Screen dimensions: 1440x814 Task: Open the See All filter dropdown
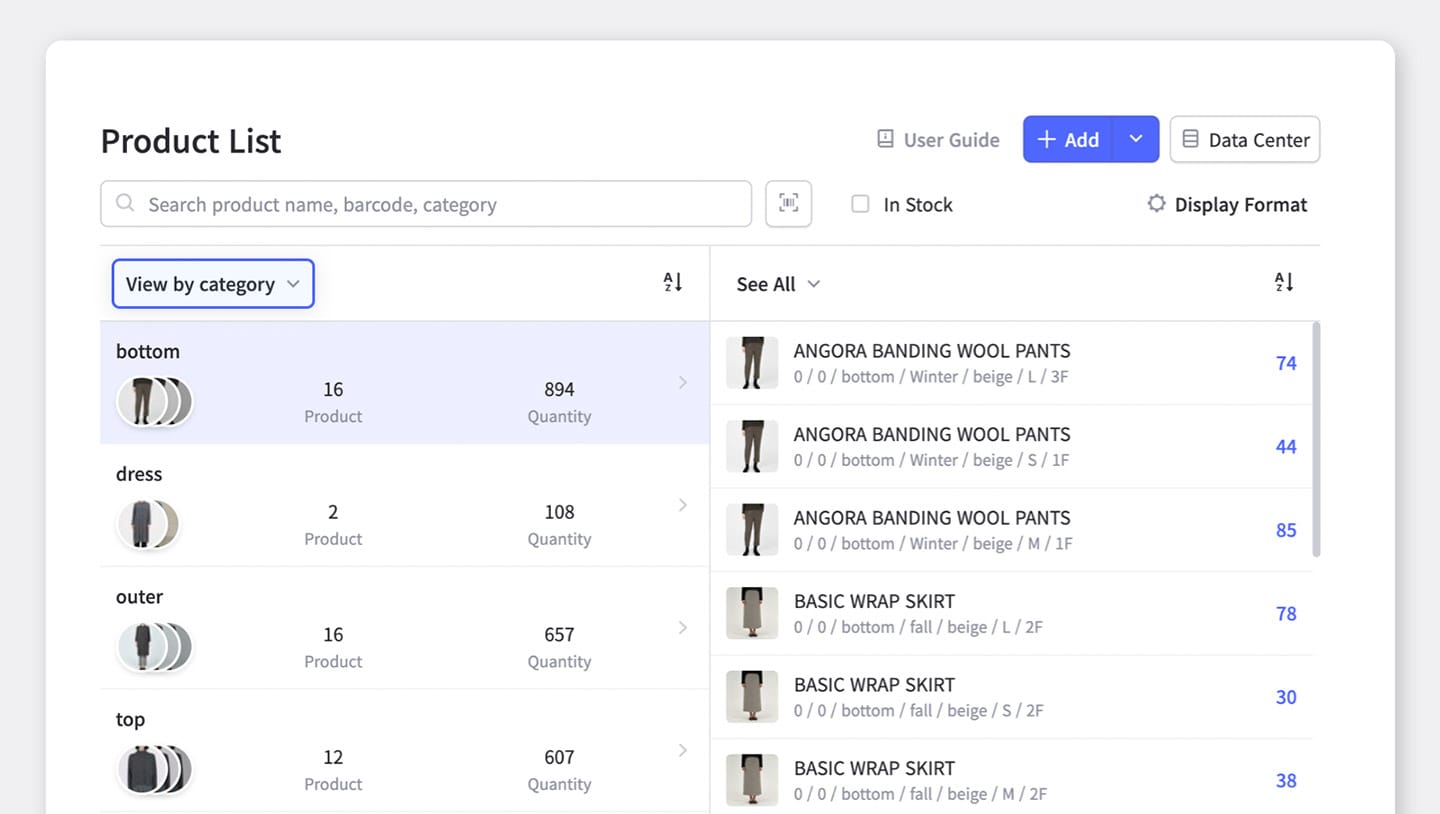pyautogui.click(x=777, y=284)
